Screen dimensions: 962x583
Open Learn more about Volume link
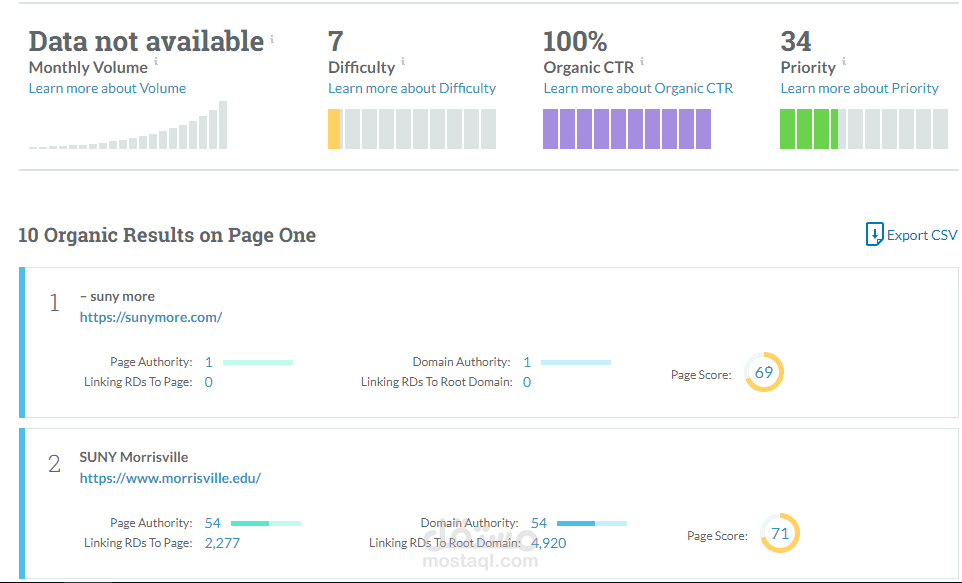click(107, 88)
